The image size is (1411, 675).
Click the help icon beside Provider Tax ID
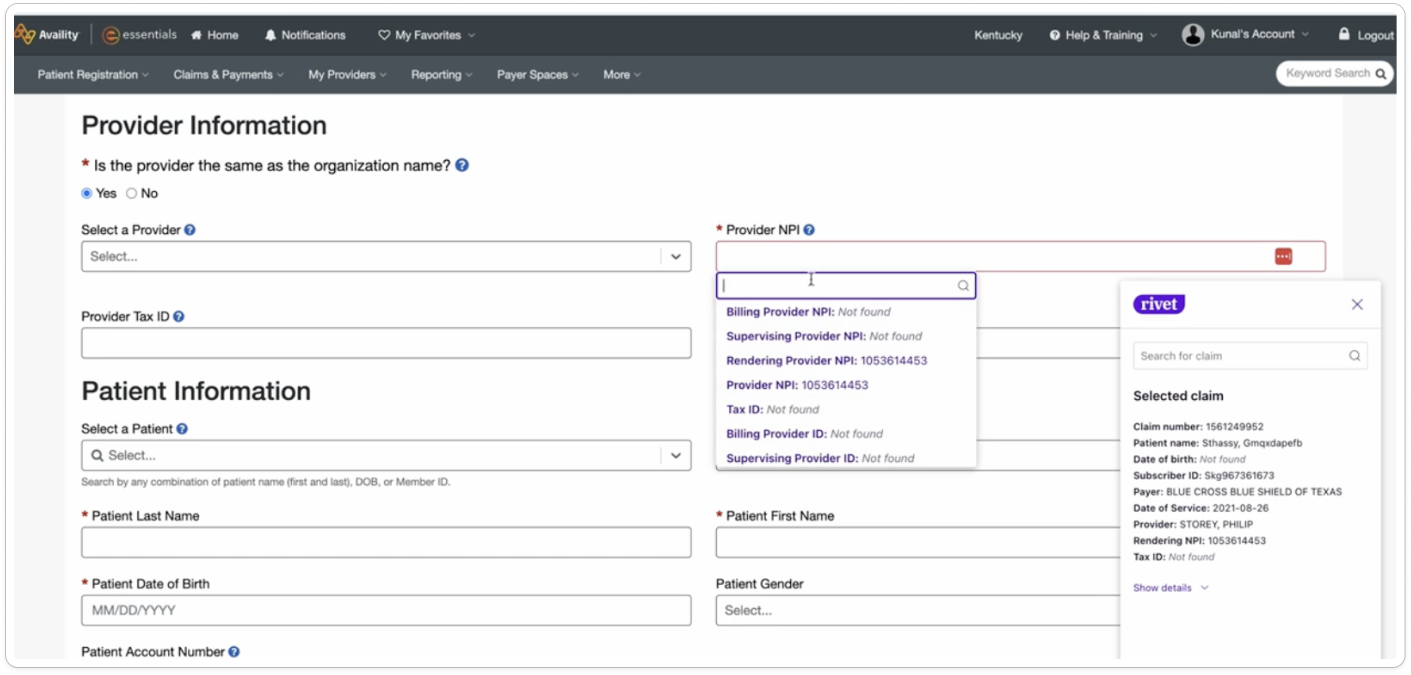click(x=179, y=317)
